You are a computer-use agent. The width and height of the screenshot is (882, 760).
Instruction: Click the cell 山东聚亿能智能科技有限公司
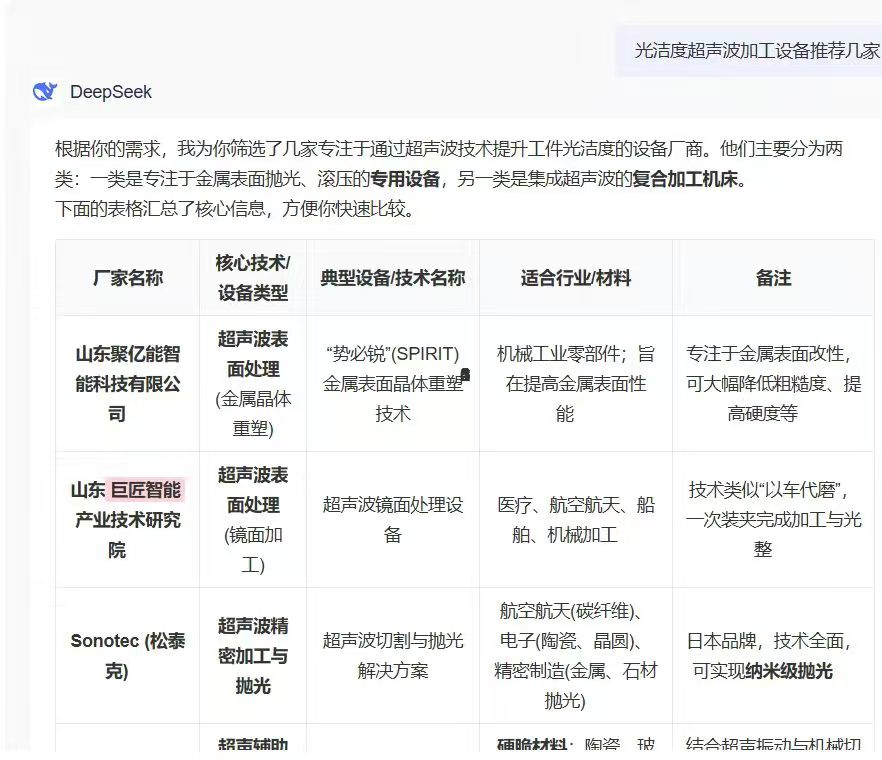(x=128, y=384)
